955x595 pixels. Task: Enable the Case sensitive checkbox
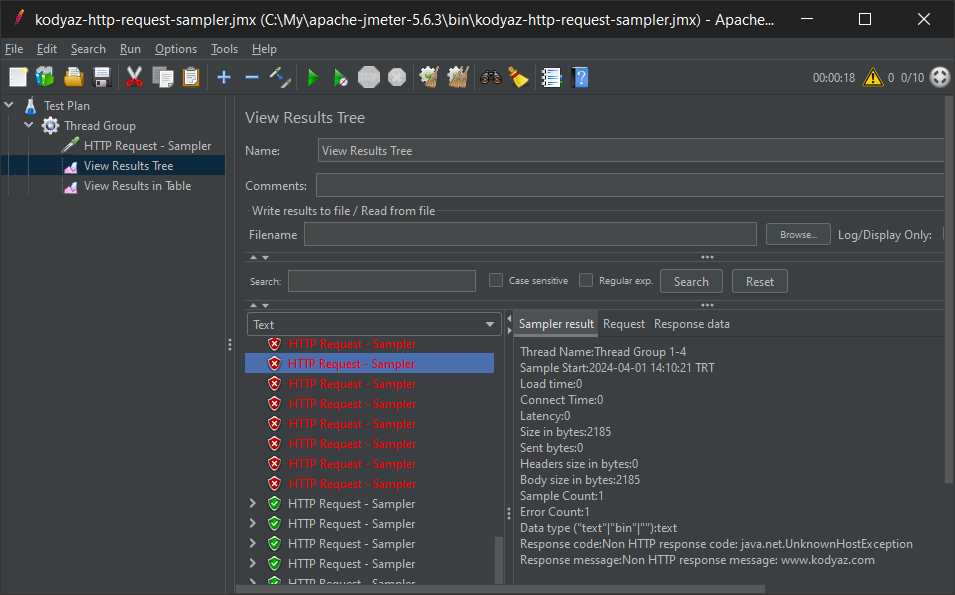pos(496,280)
